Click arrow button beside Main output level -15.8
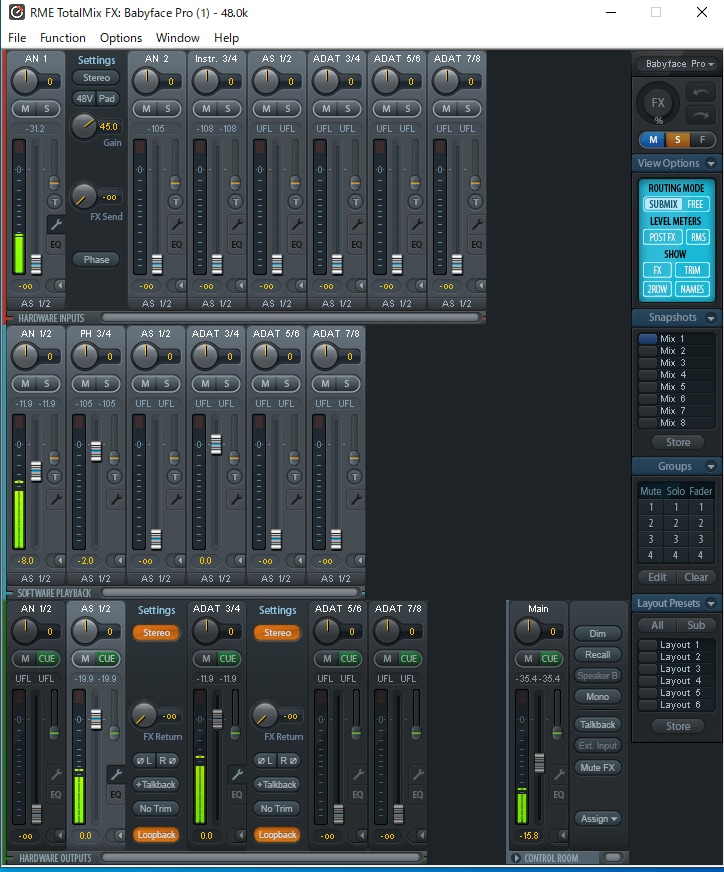 tap(558, 835)
